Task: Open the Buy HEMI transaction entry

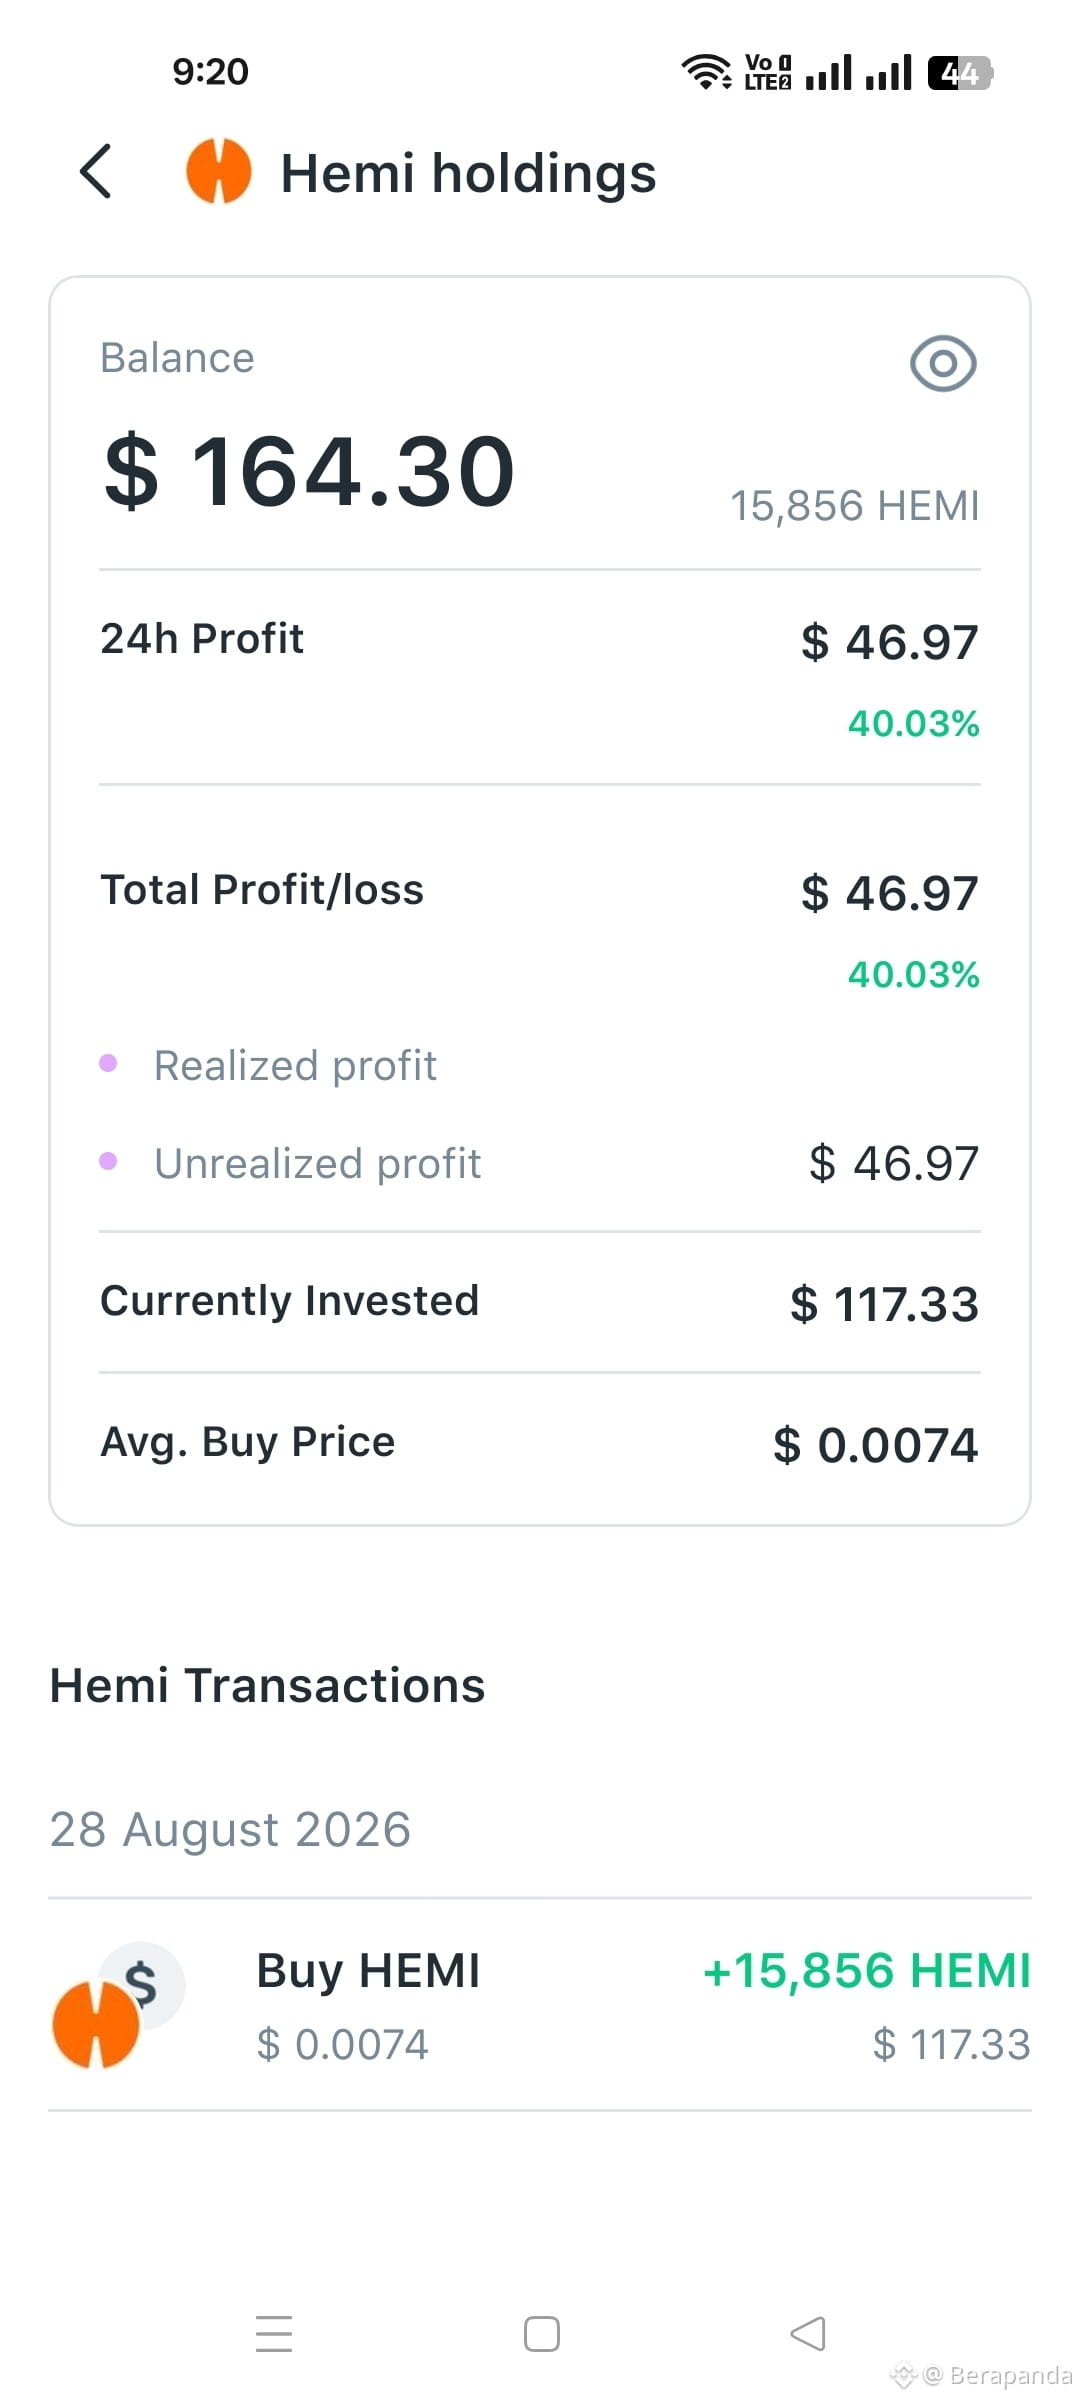Action: point(540,2005)
